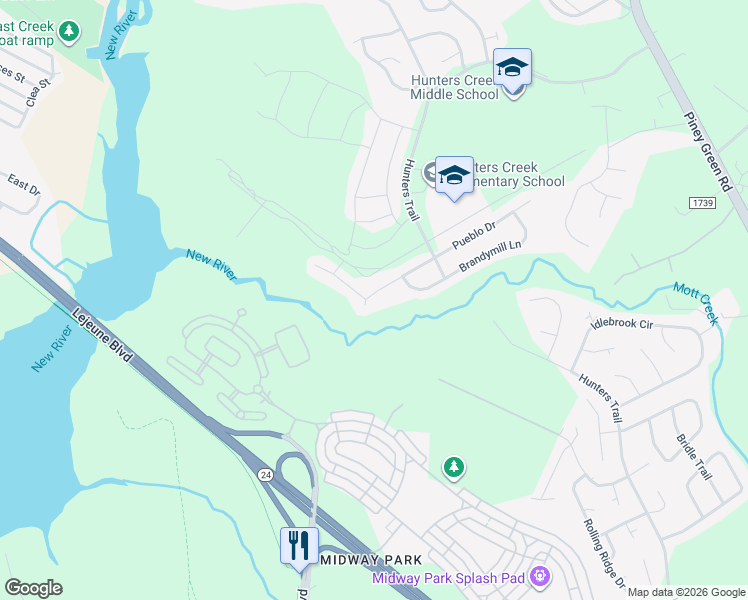Click the green park tree icon near Midway Park
This screenshot has width=748, height=600.
(x=454, y=467)
